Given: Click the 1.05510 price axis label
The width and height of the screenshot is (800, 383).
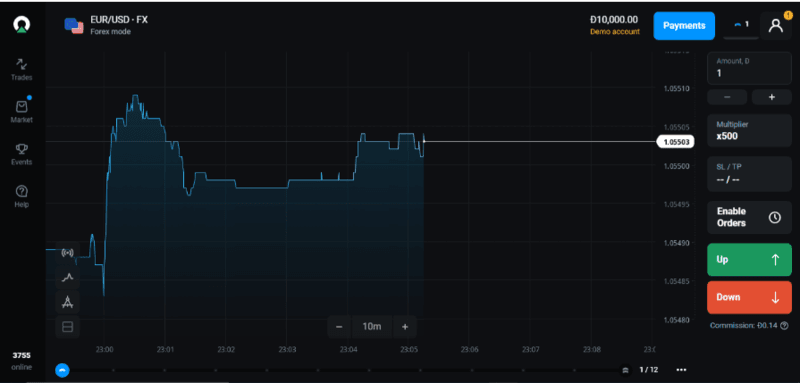Looking at the screenshot, I should click(x=677, y=88).
